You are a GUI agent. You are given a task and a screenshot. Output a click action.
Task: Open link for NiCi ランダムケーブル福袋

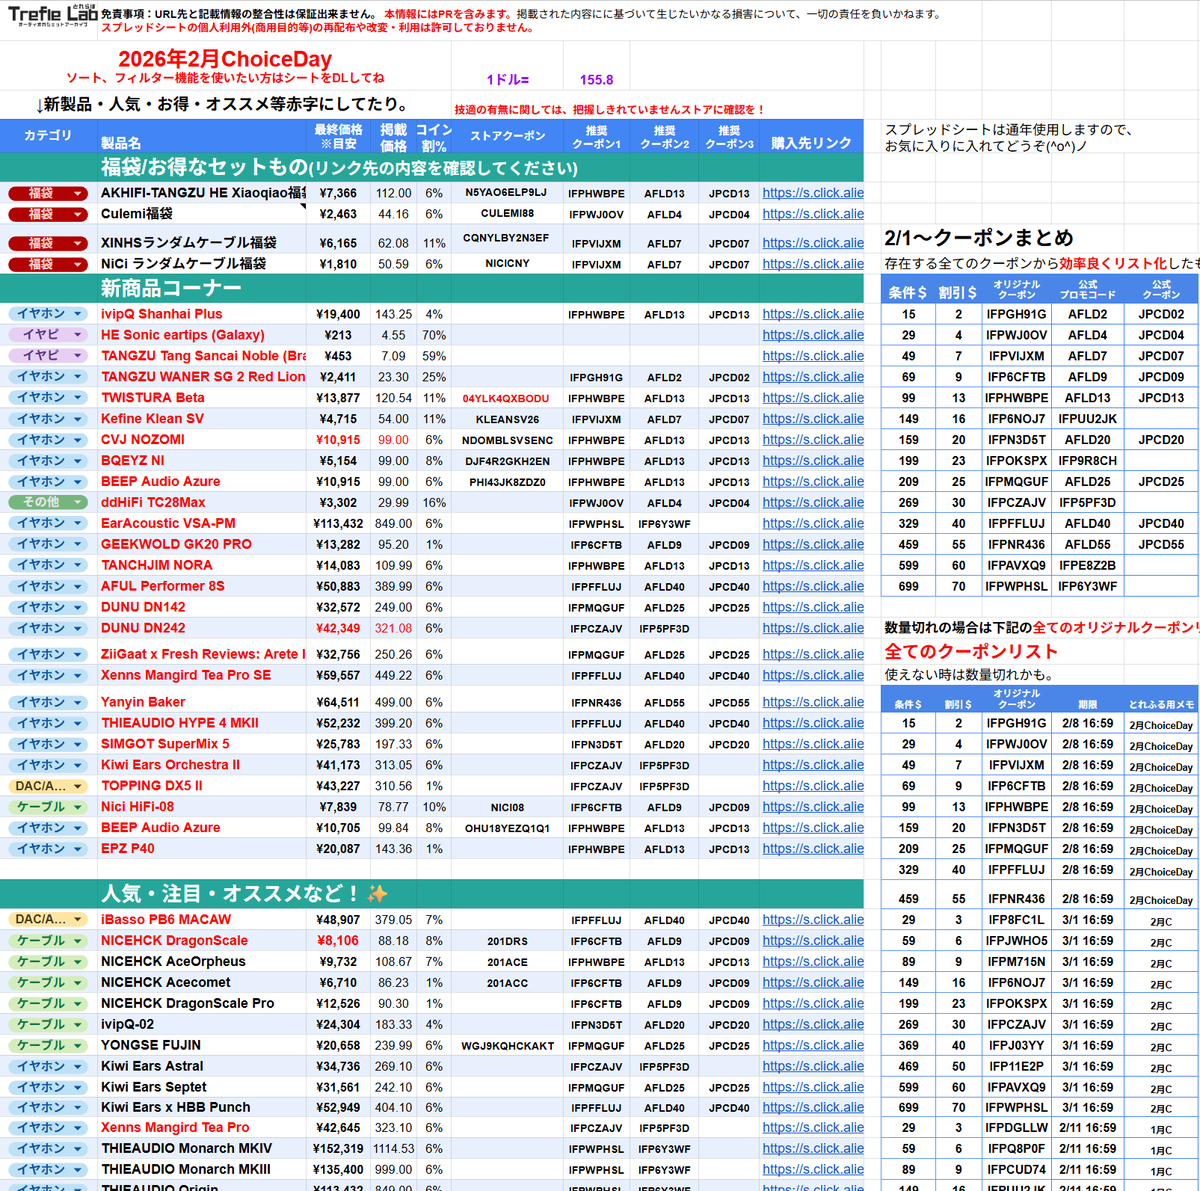813,264
